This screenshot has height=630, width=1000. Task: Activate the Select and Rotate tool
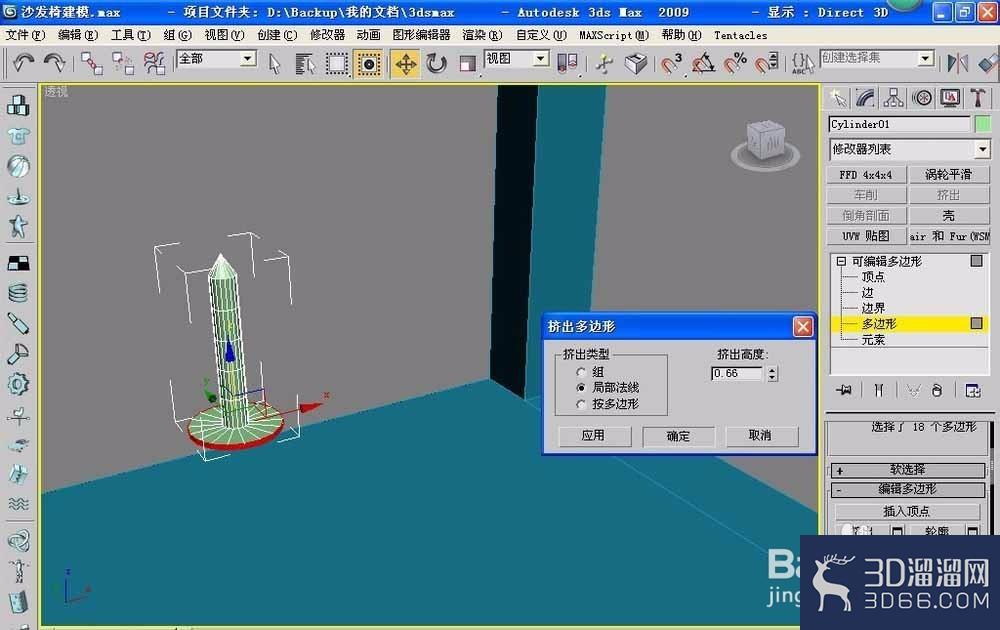tap(437, 64)
